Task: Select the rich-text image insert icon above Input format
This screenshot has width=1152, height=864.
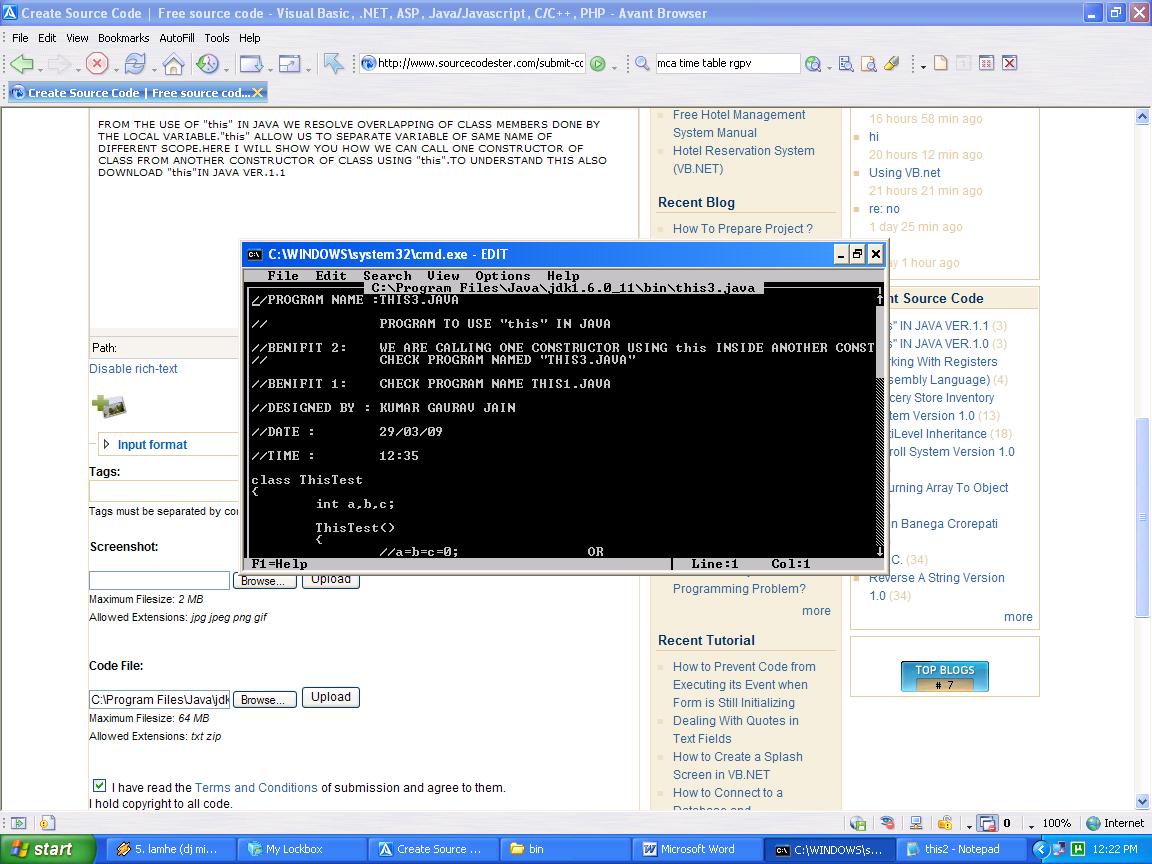Action: (x=108, y=406)
